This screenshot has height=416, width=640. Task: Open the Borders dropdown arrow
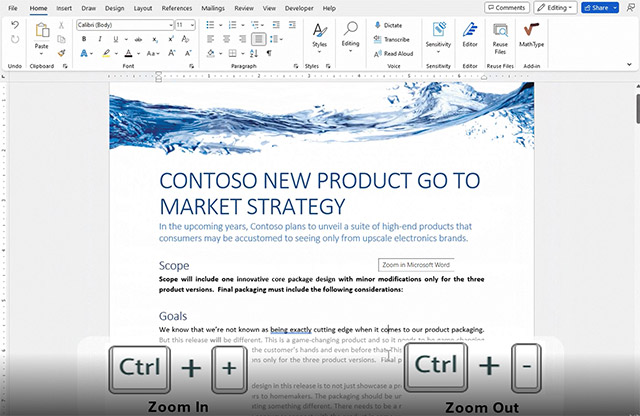pos(243,53)
